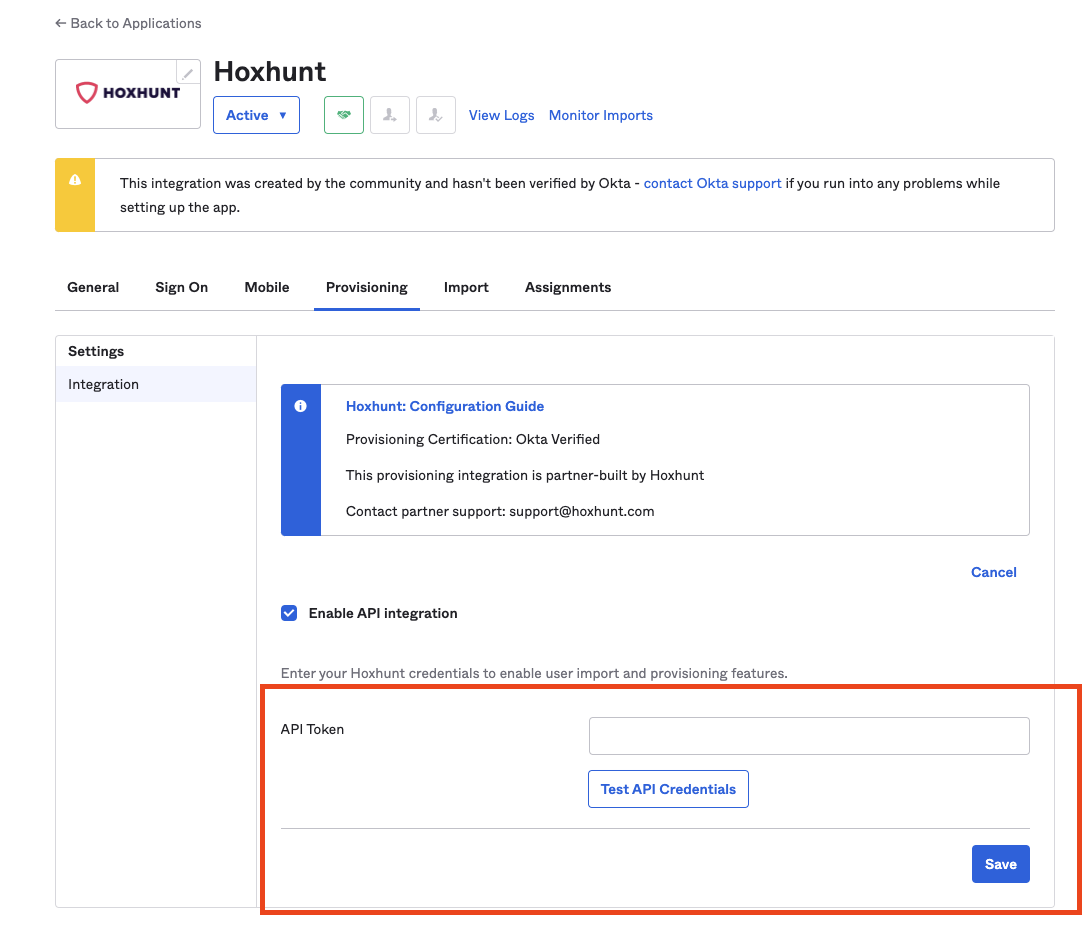This screenshot has width=1091, height=941.
Task: Go to the Import tab
Action: [x=466, y=287]
